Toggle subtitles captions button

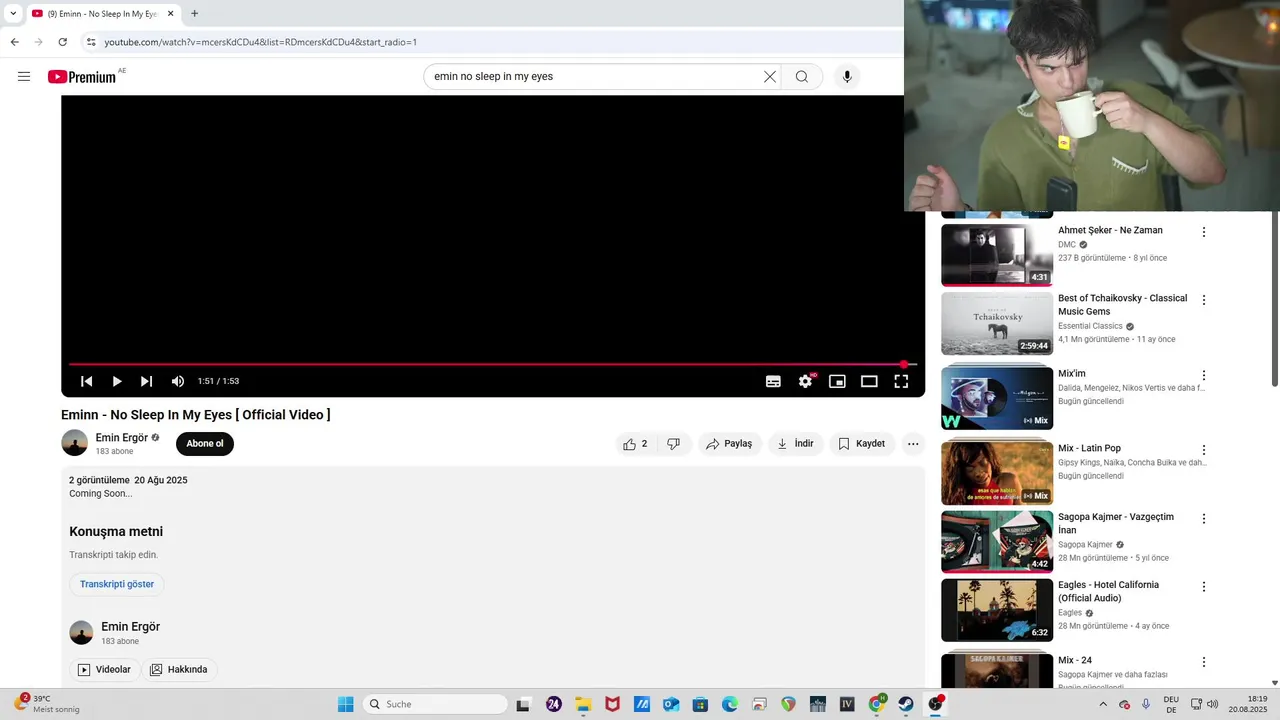[773, 381]
